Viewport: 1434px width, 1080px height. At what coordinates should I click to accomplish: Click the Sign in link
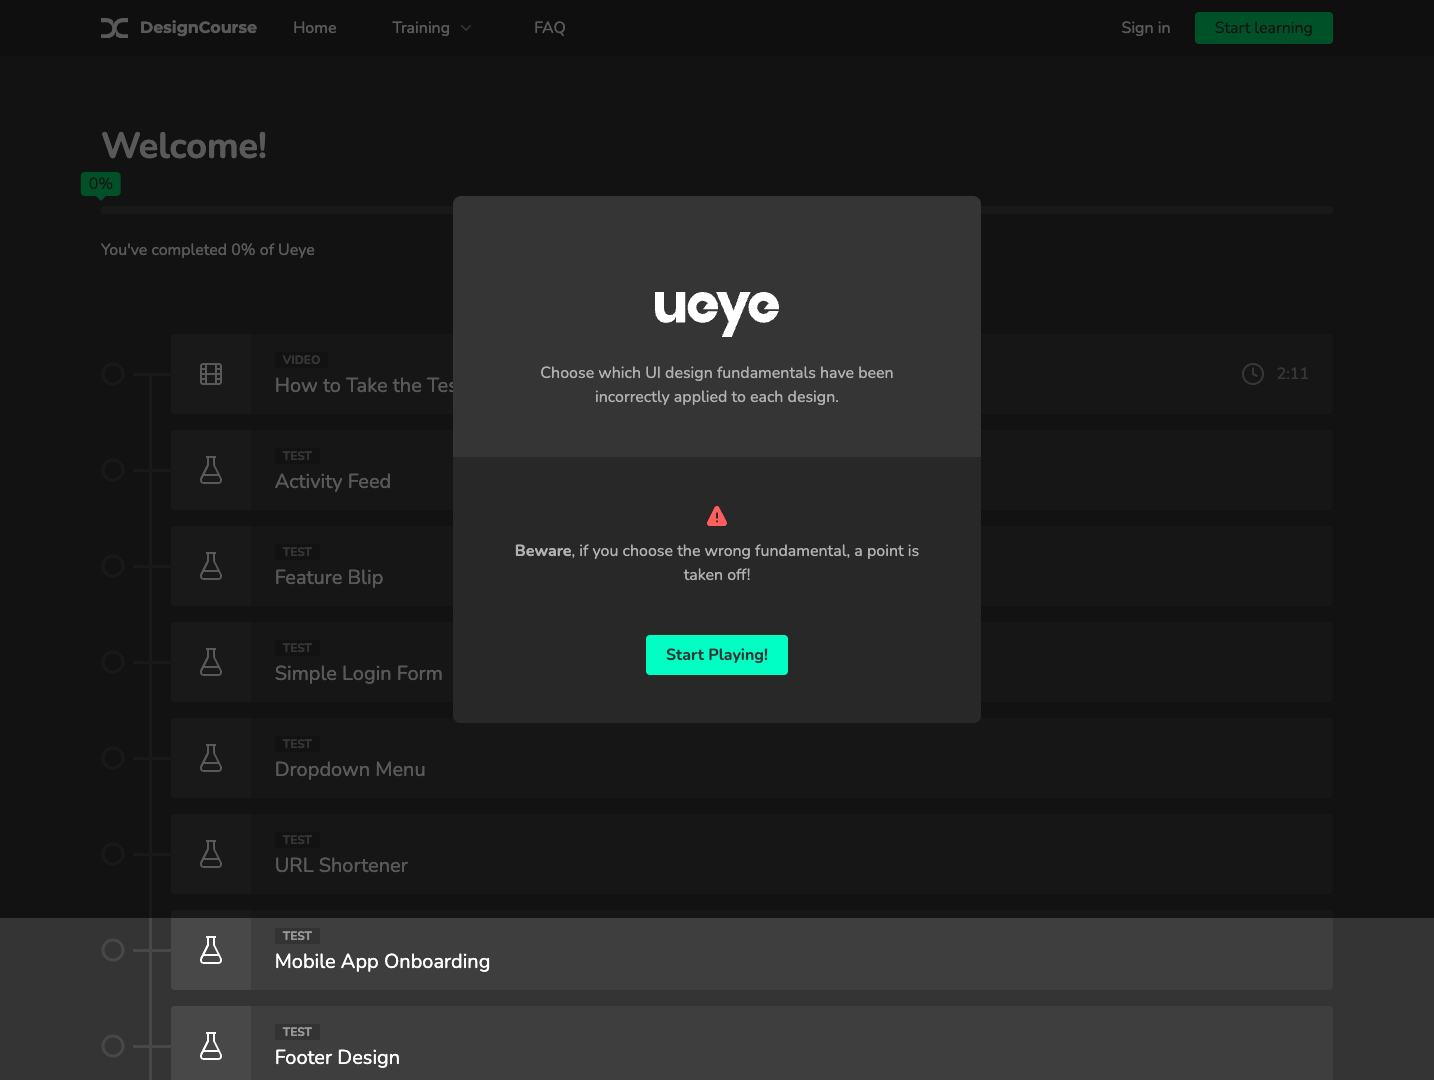point(1145,27)
